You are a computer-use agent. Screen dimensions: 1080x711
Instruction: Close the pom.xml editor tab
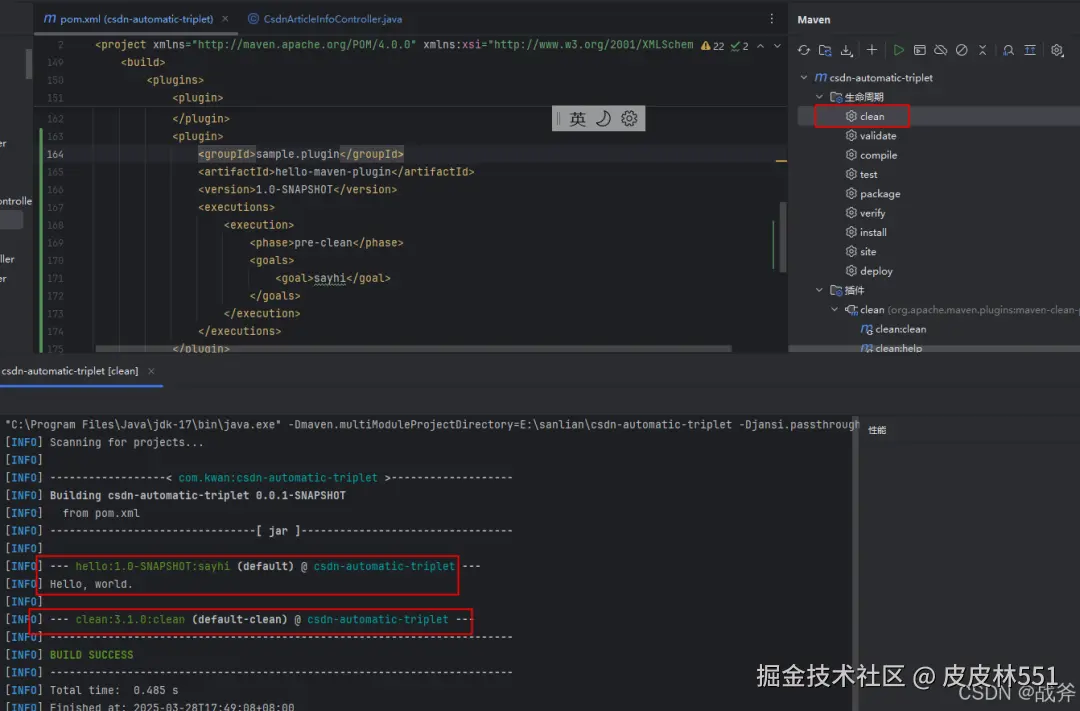[225, 19]
